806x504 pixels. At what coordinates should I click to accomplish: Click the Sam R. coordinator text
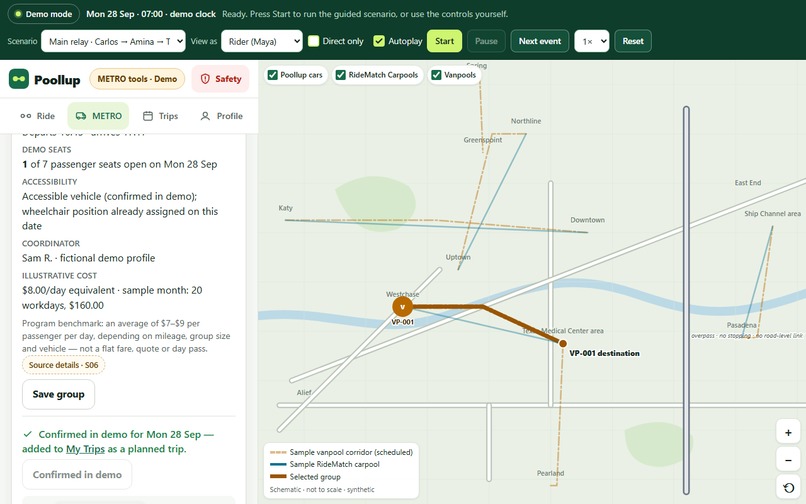point(88,258)
